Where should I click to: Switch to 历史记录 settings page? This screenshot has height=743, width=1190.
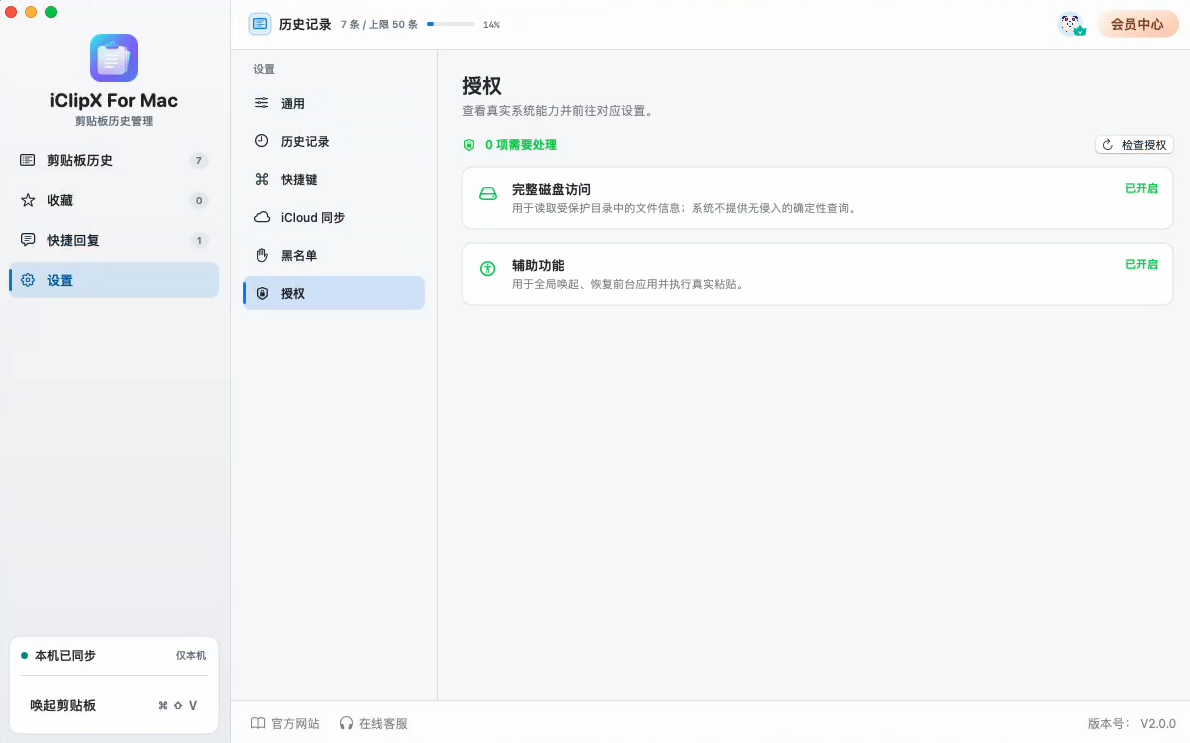pos(334,141)
